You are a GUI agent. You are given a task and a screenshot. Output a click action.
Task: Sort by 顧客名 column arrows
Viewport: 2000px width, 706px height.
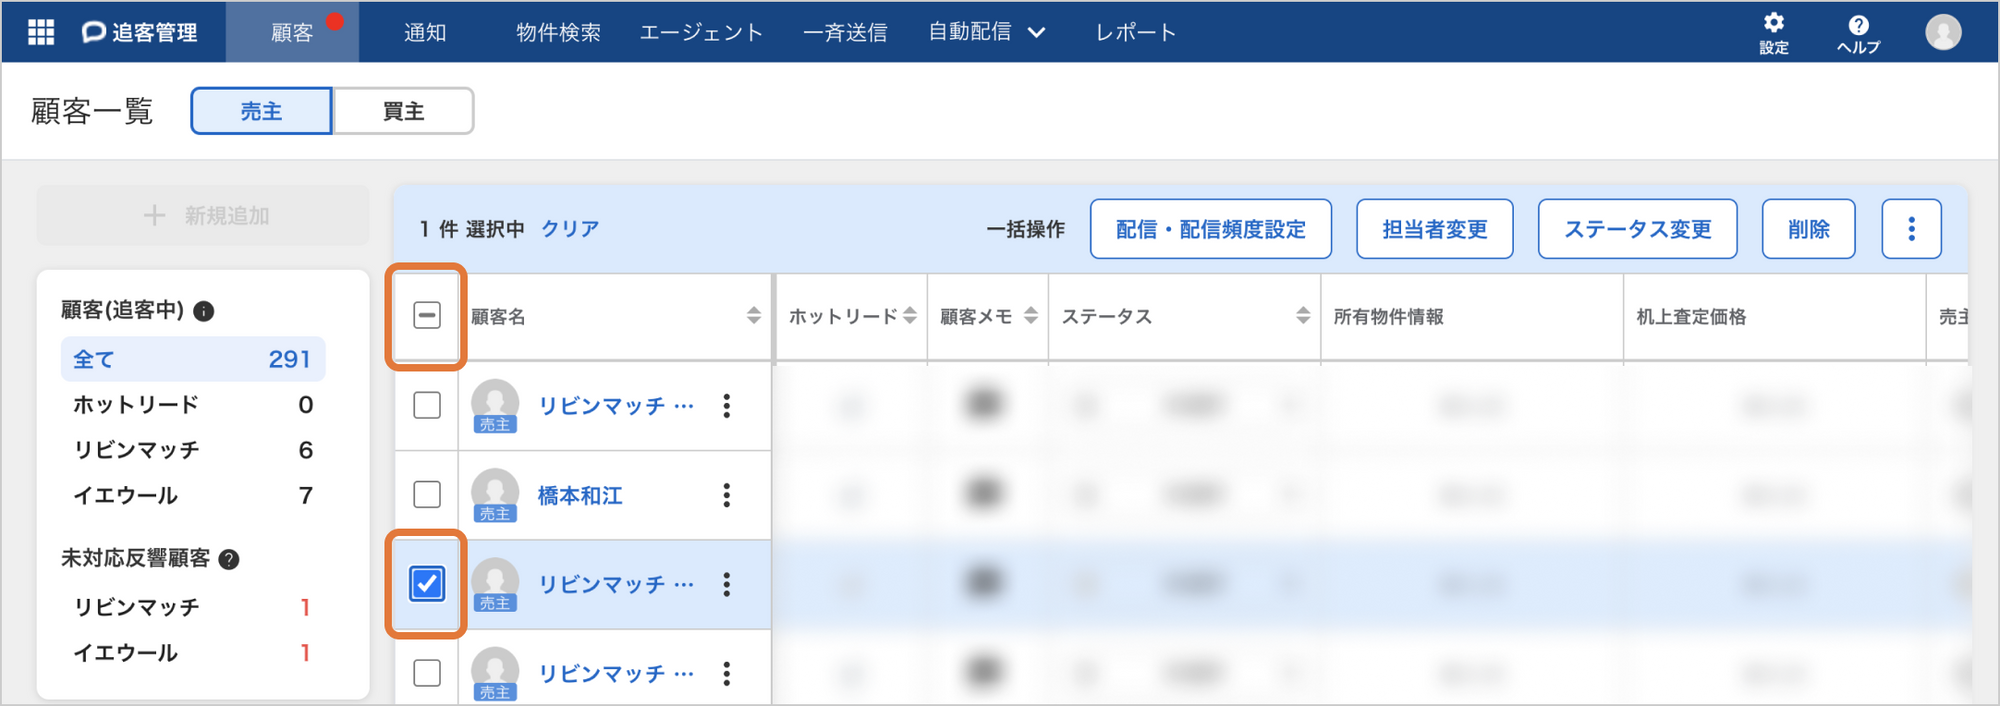click(x=754, y=316)
